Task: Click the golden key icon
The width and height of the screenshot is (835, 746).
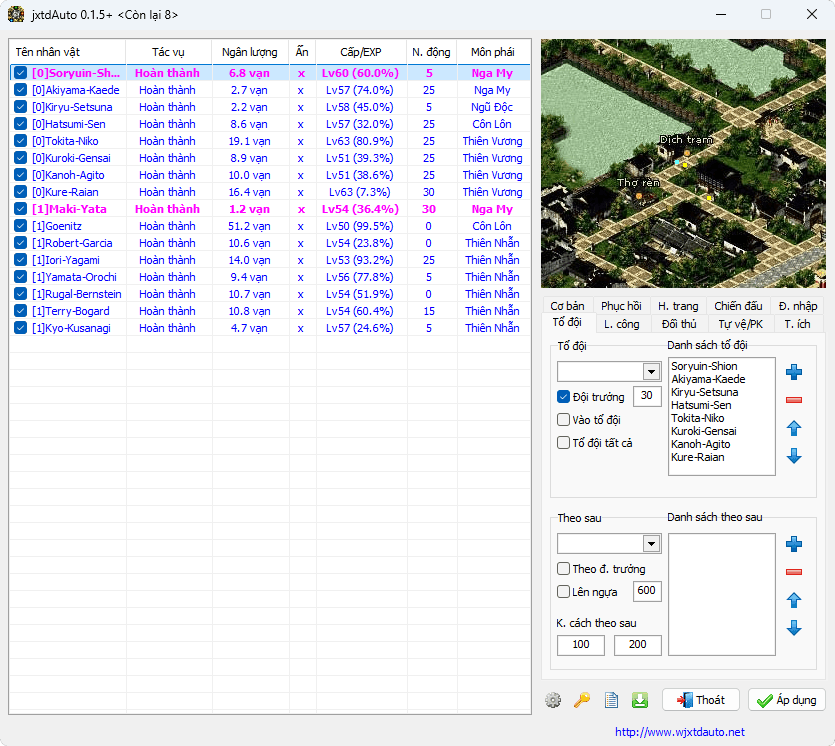Action: 582,700
